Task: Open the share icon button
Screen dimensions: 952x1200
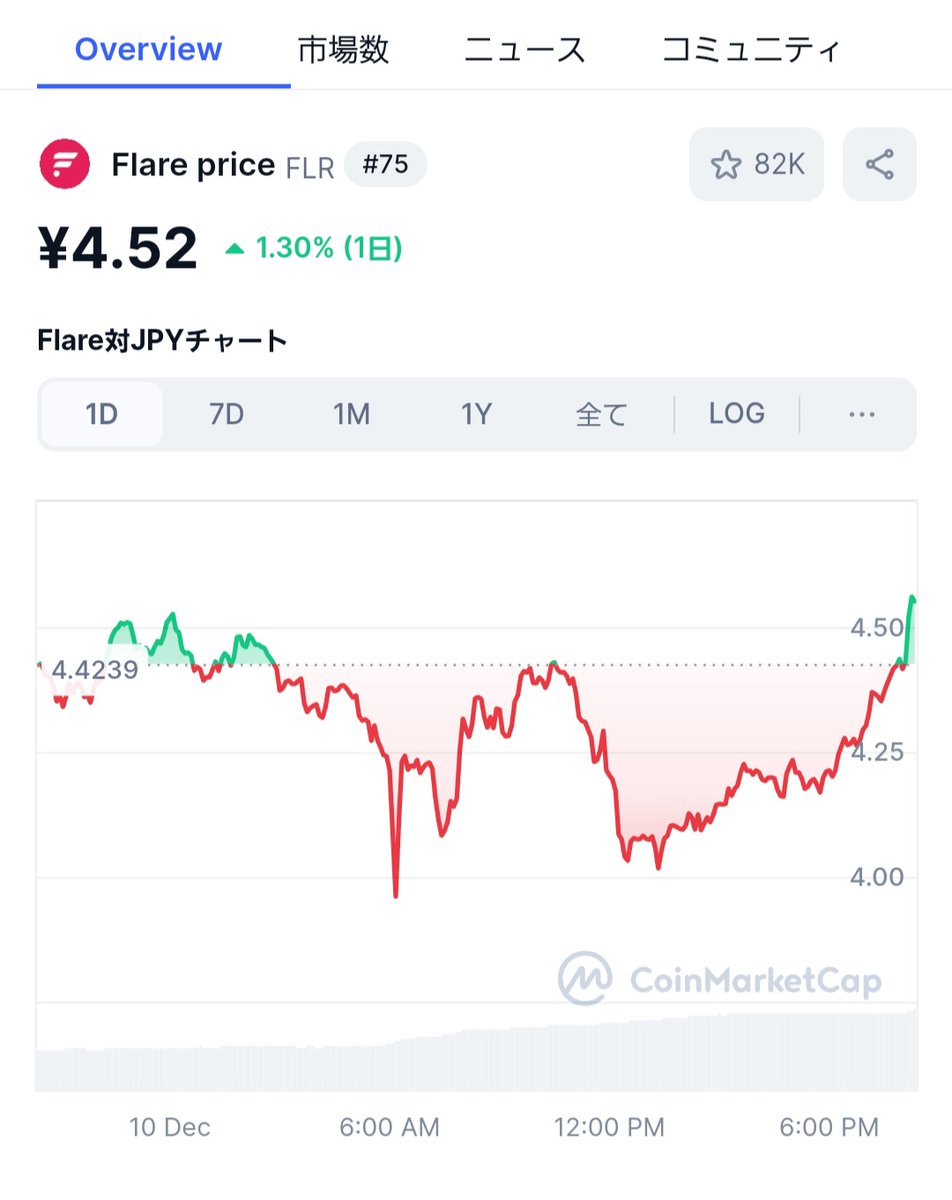Action: pos(879,164)
